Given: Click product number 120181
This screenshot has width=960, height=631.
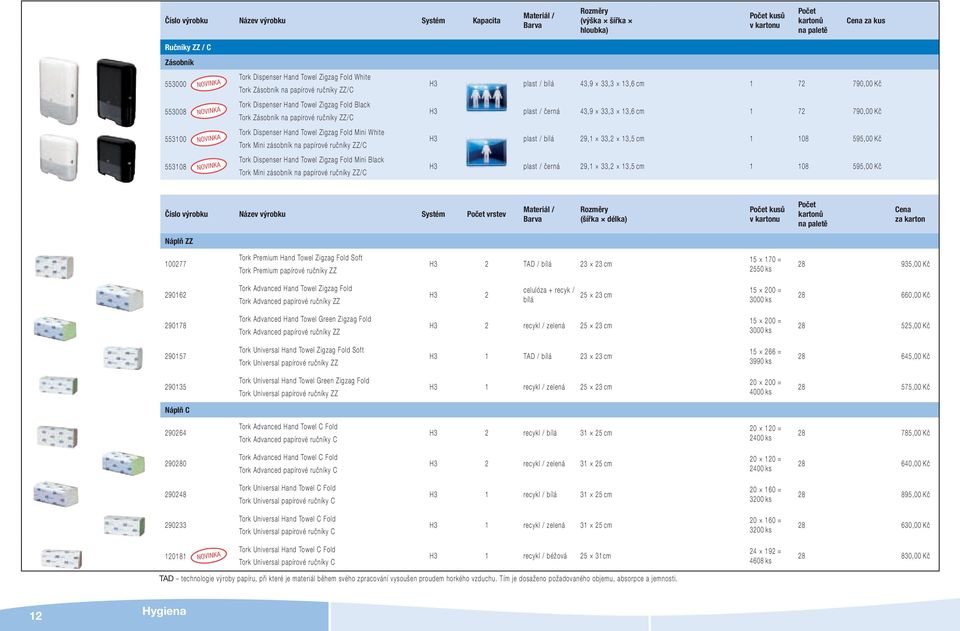Looking at the screenshot, I should pyautogui.click(x=175, y=556).
